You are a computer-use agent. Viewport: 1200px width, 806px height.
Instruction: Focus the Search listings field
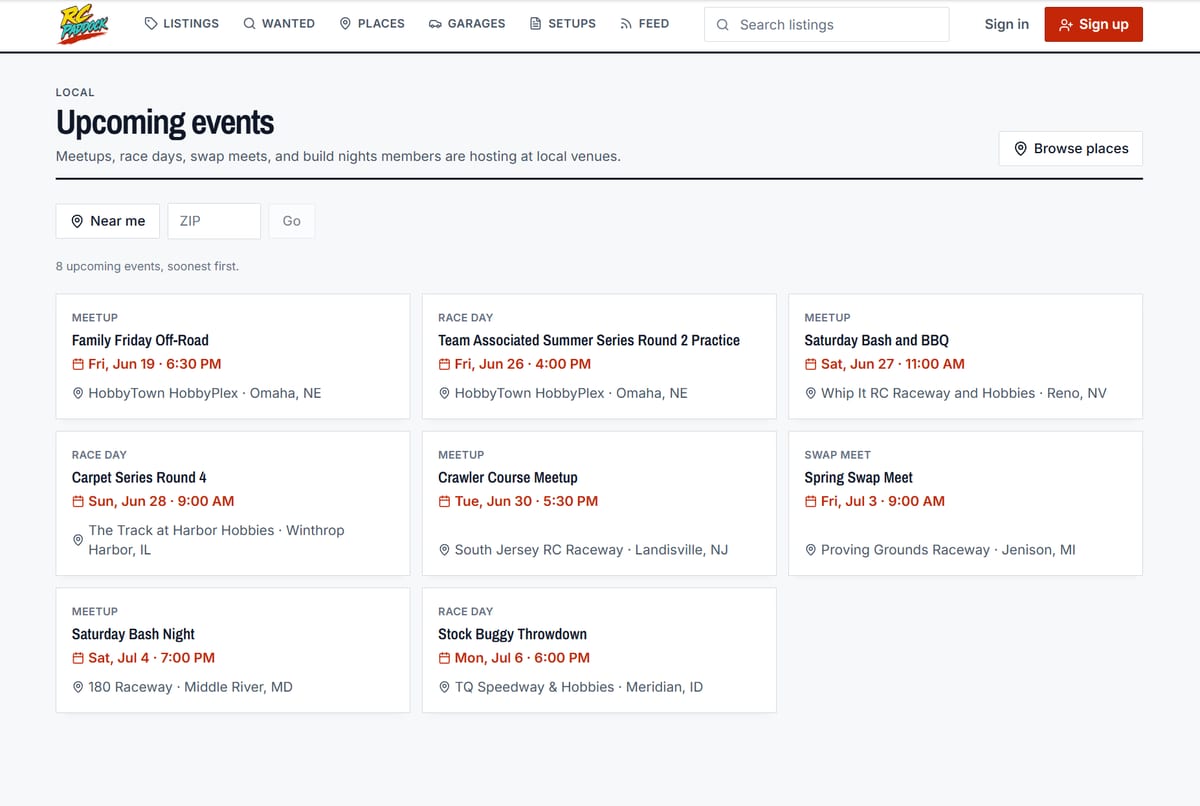(x=827, y=25)
